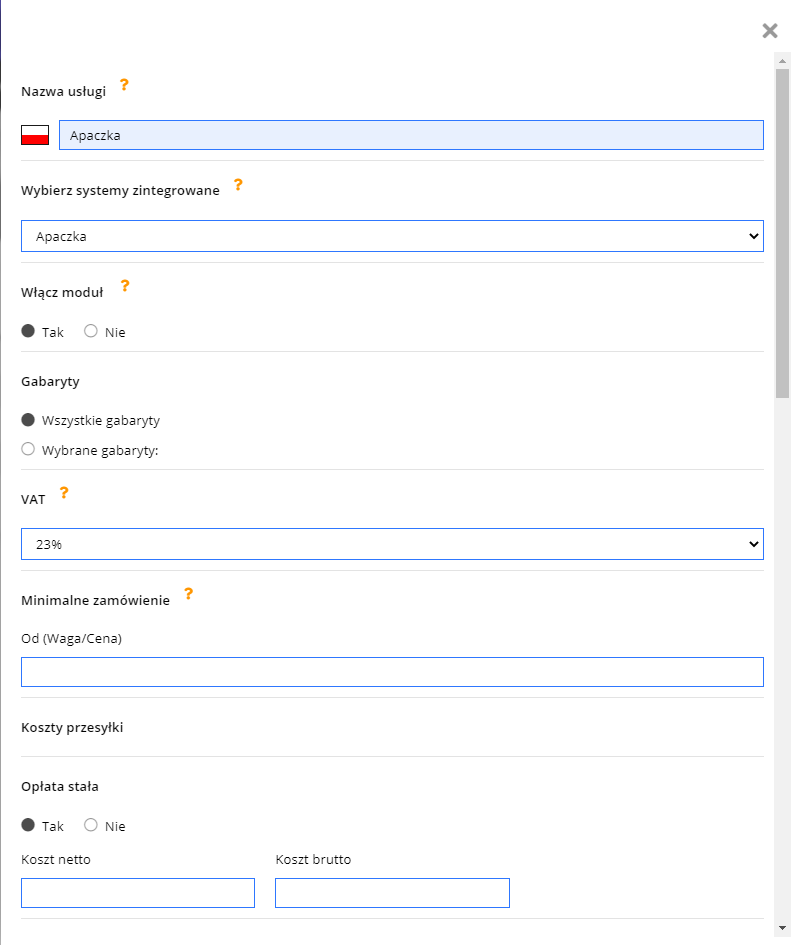Select Nie for Włącz moduł
The width and height of the screenshot is (801, 945).
pos(91,332)
